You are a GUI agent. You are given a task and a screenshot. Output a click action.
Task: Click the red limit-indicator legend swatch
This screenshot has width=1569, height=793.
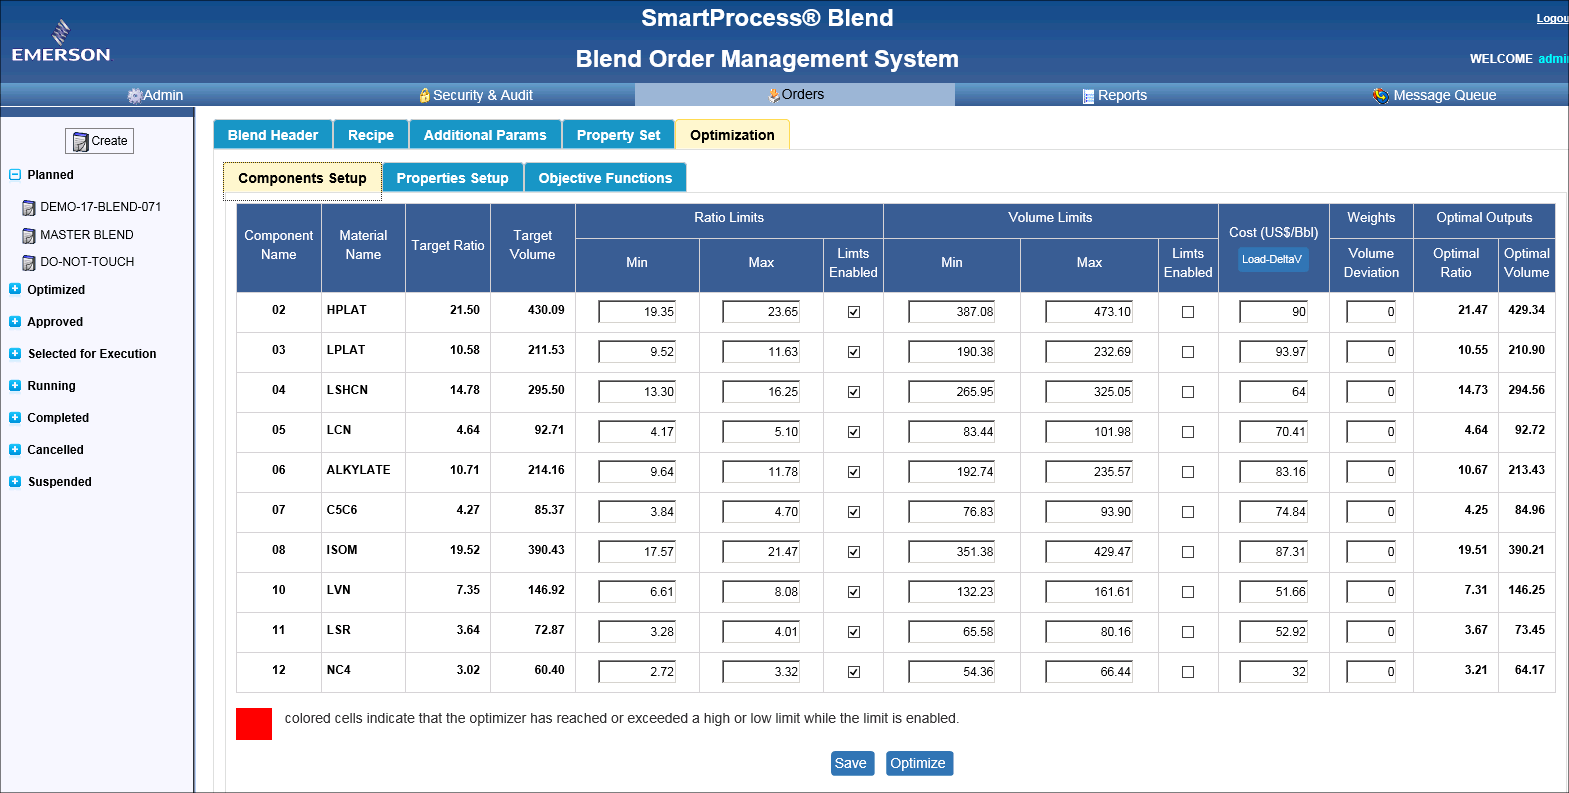[x=254, y=724]
